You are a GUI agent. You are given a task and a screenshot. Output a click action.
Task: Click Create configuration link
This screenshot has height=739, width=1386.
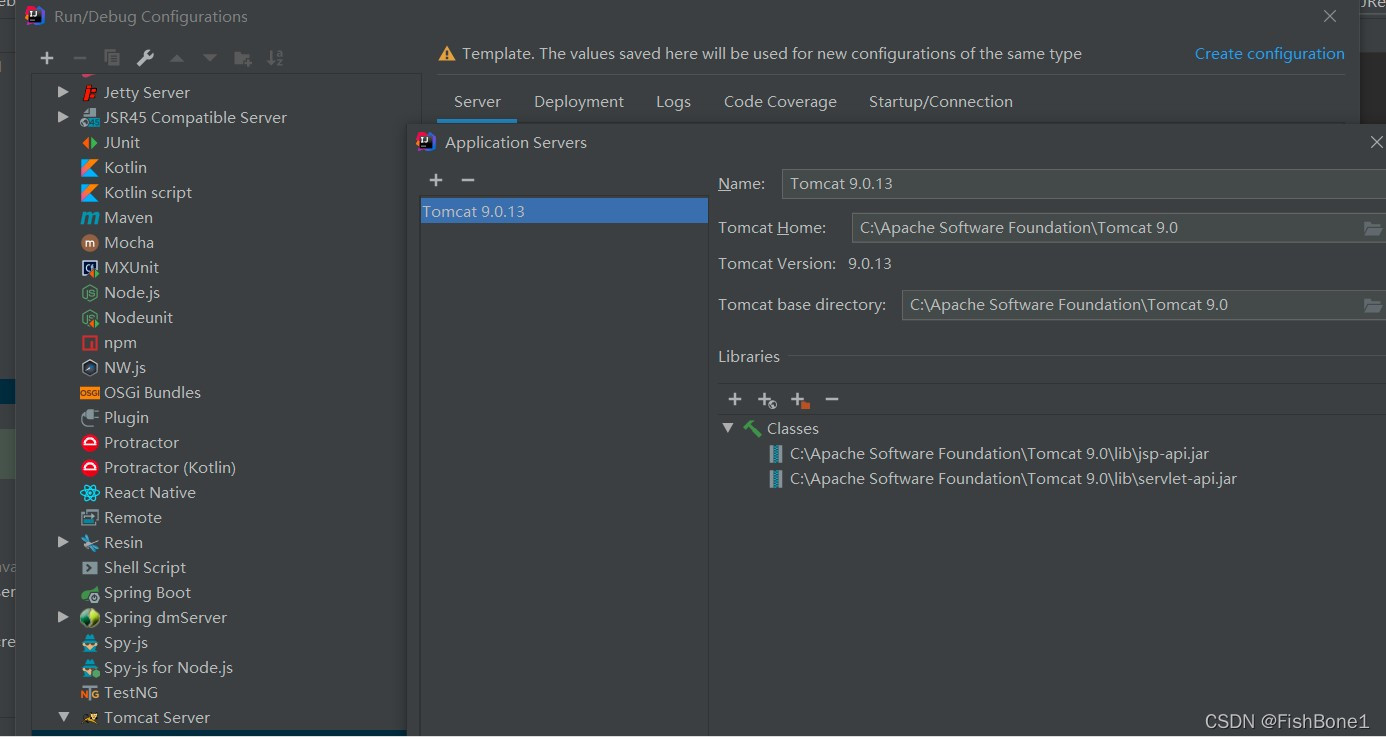[1269, 54]
